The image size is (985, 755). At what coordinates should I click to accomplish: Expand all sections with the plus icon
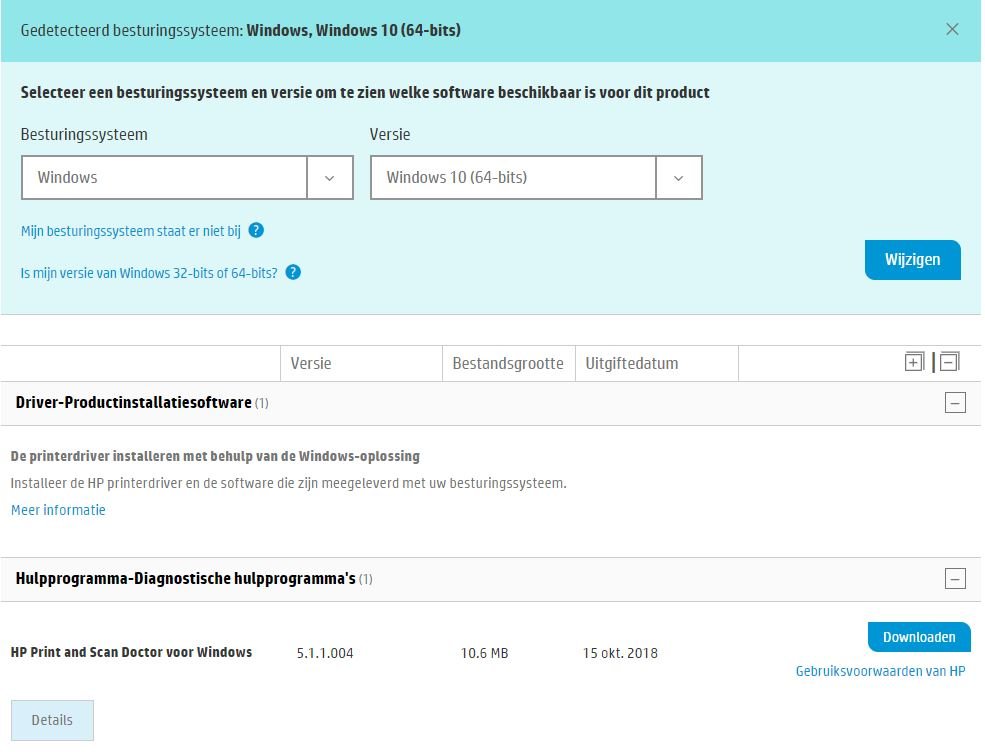[914, 362]
